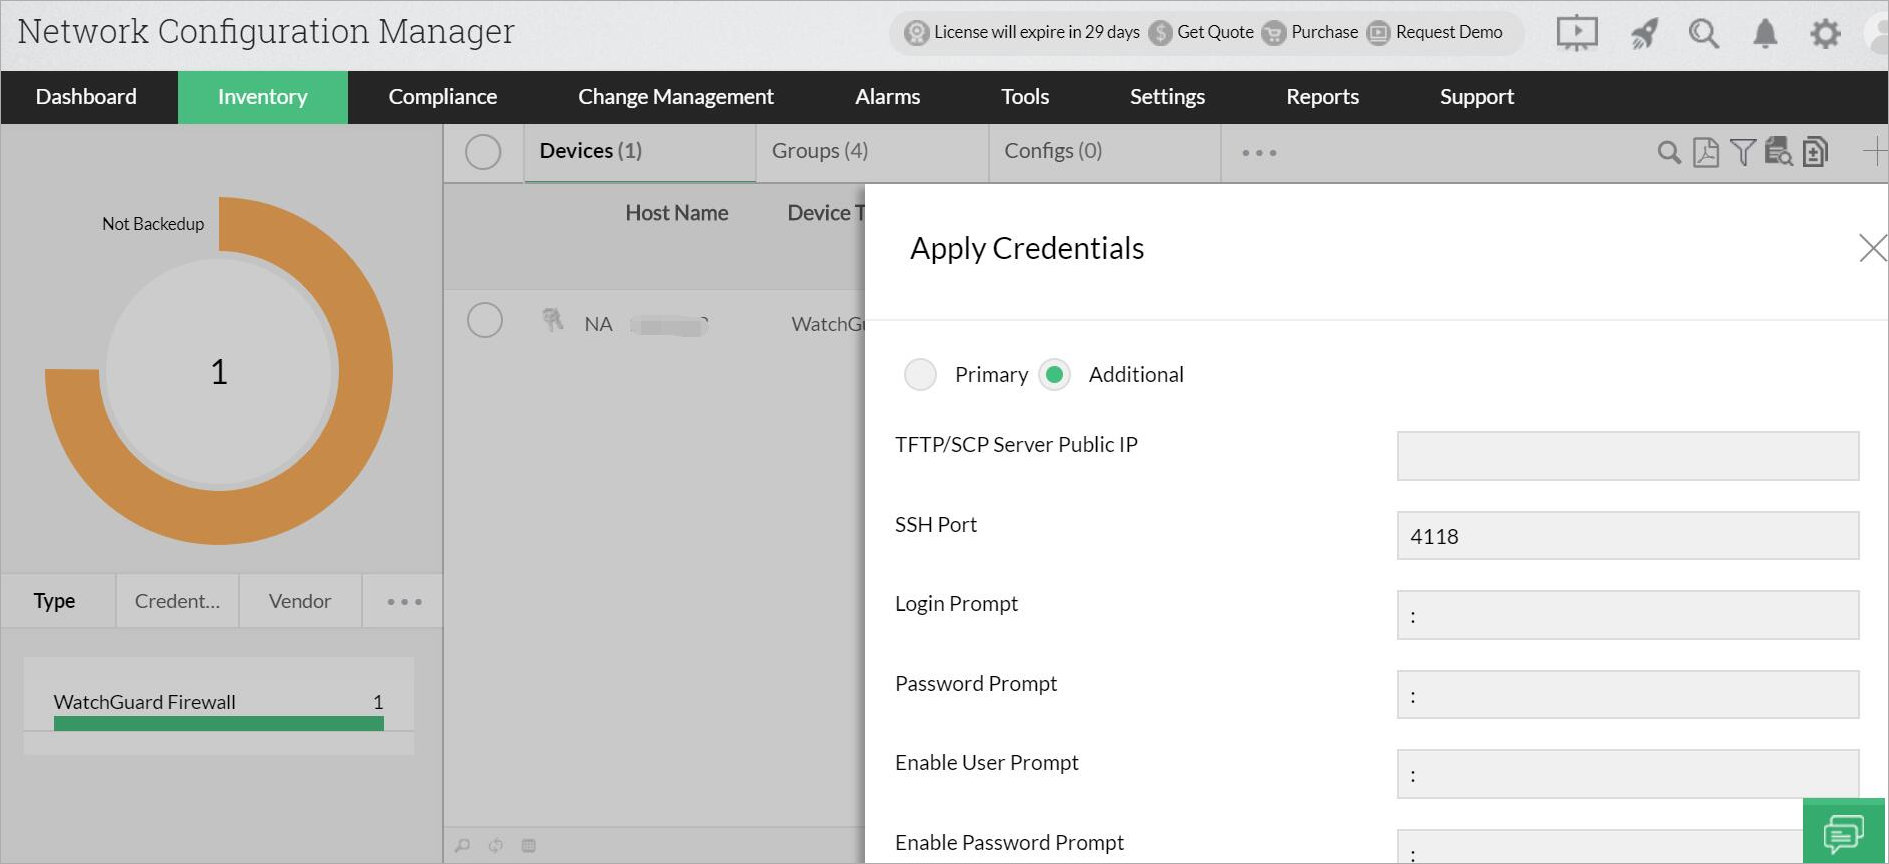
Task: Click the document plus-minus icon
Action: 1815,151
